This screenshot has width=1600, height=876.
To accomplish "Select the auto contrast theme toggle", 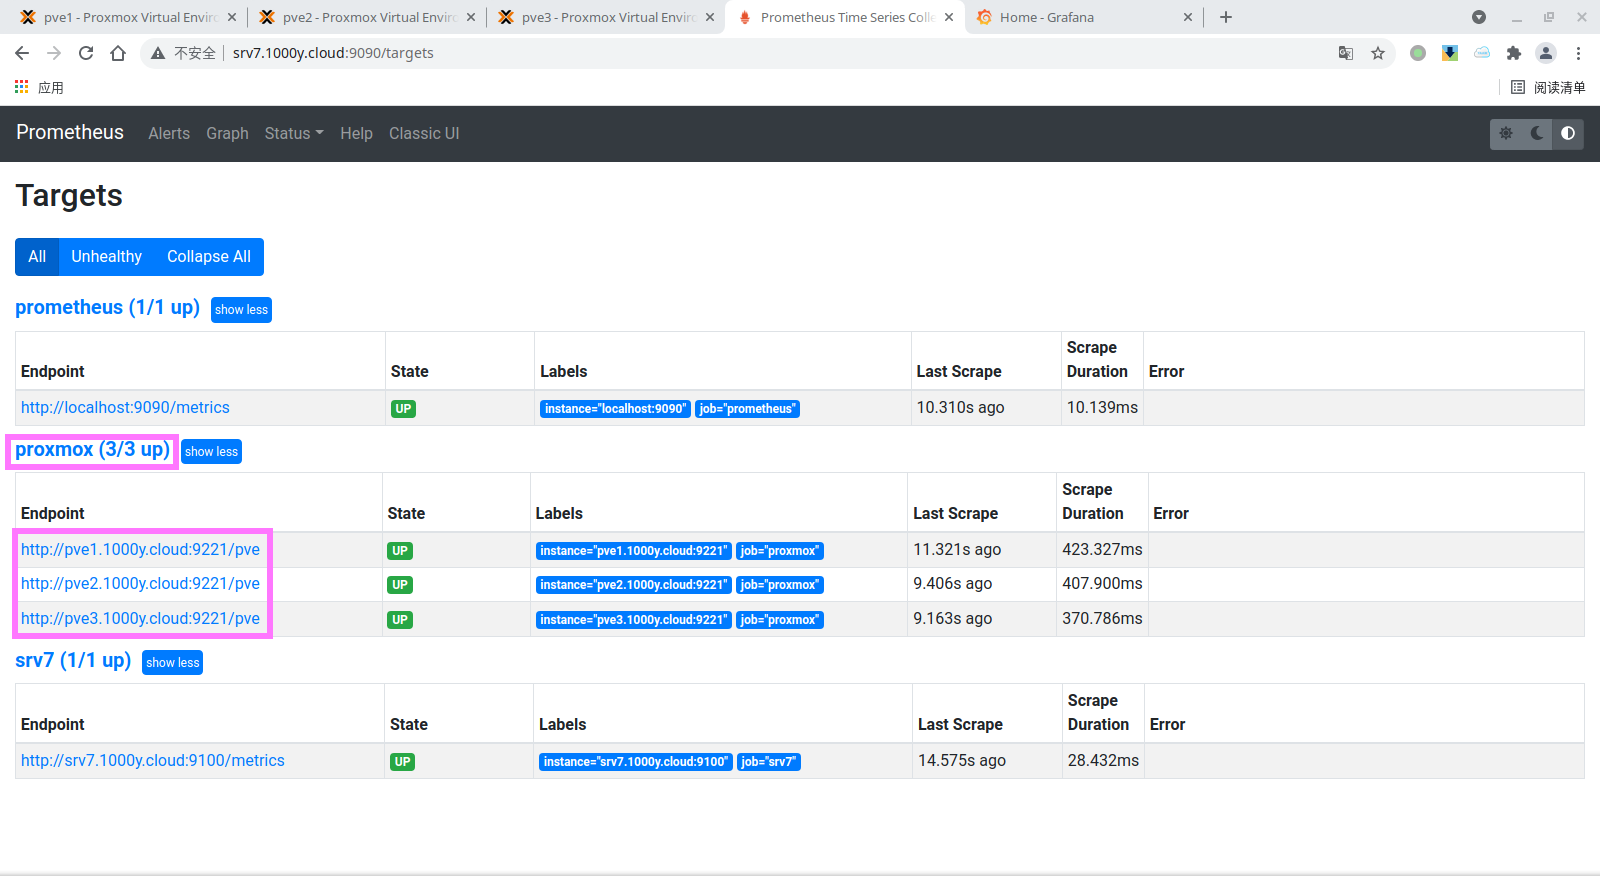I will click(x=1568, y=133).
